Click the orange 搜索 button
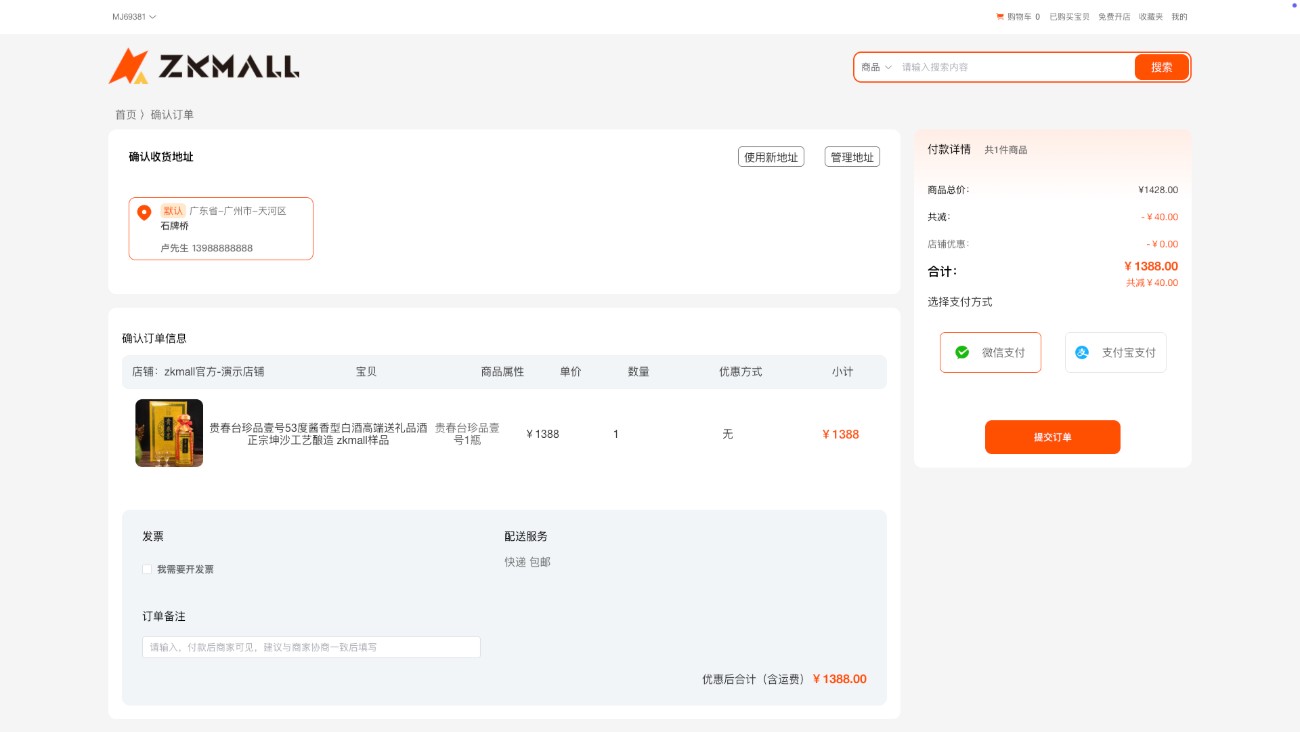The height and width of the screenshot is (732, 1300). (x=1162, y=67)
